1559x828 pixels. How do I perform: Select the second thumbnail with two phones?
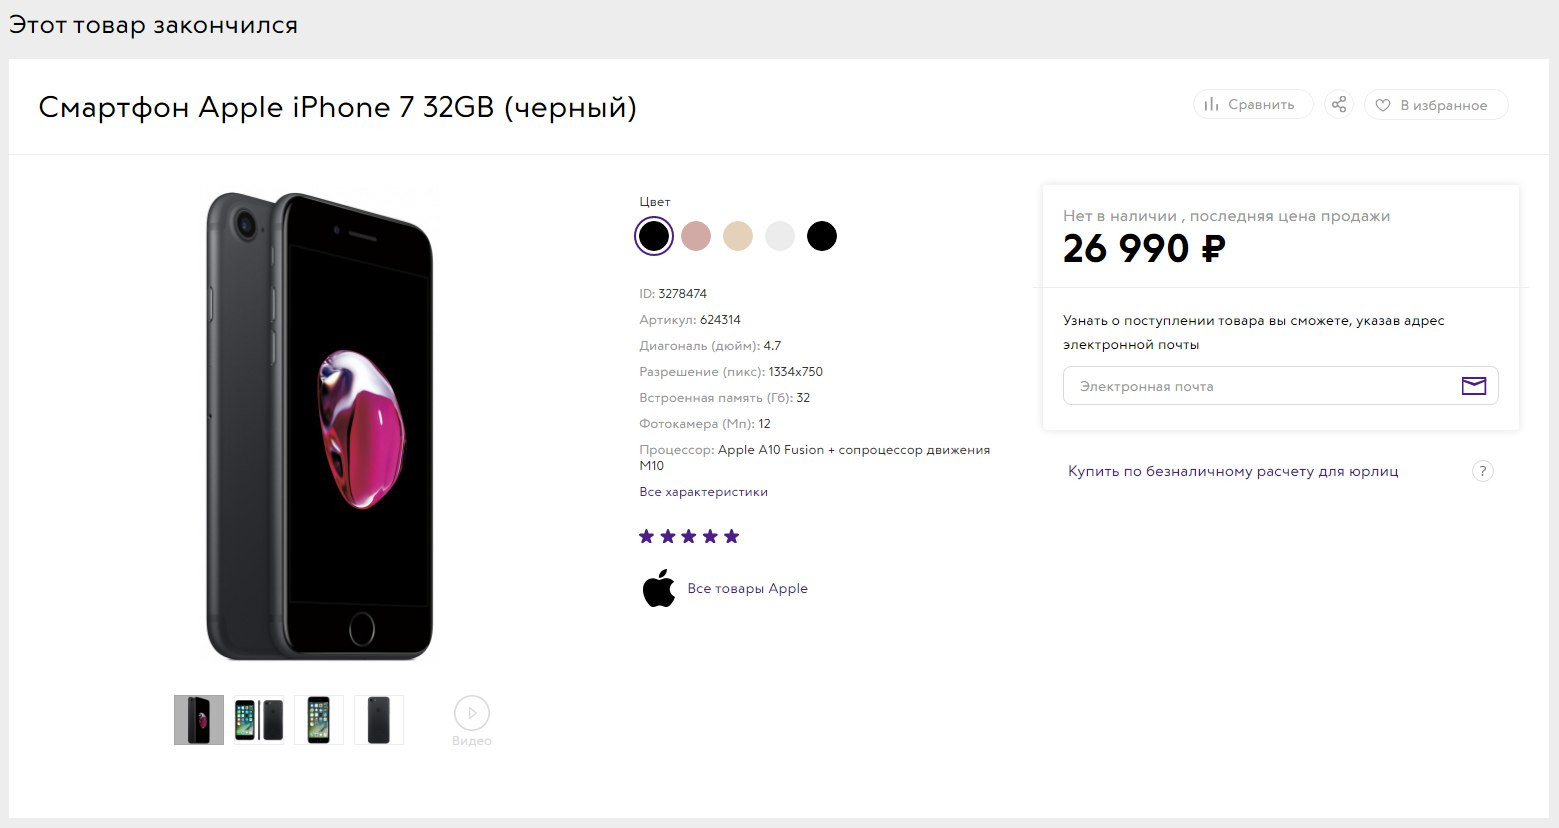tap(259, 720)
